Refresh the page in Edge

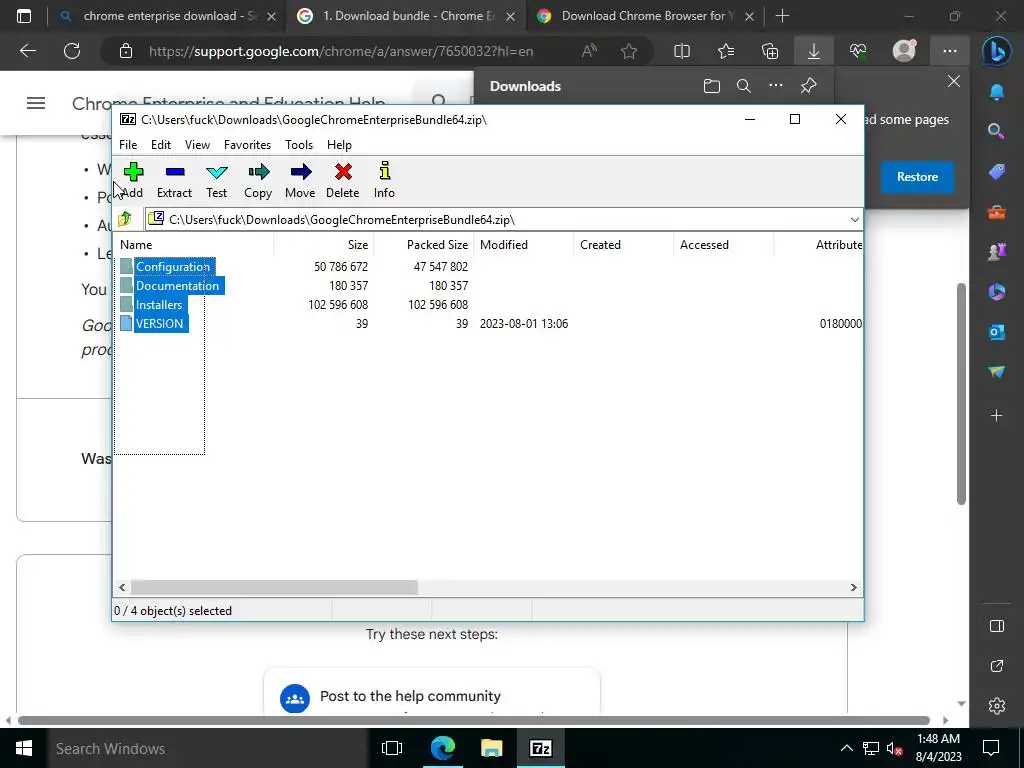click(x=72, y=51)
